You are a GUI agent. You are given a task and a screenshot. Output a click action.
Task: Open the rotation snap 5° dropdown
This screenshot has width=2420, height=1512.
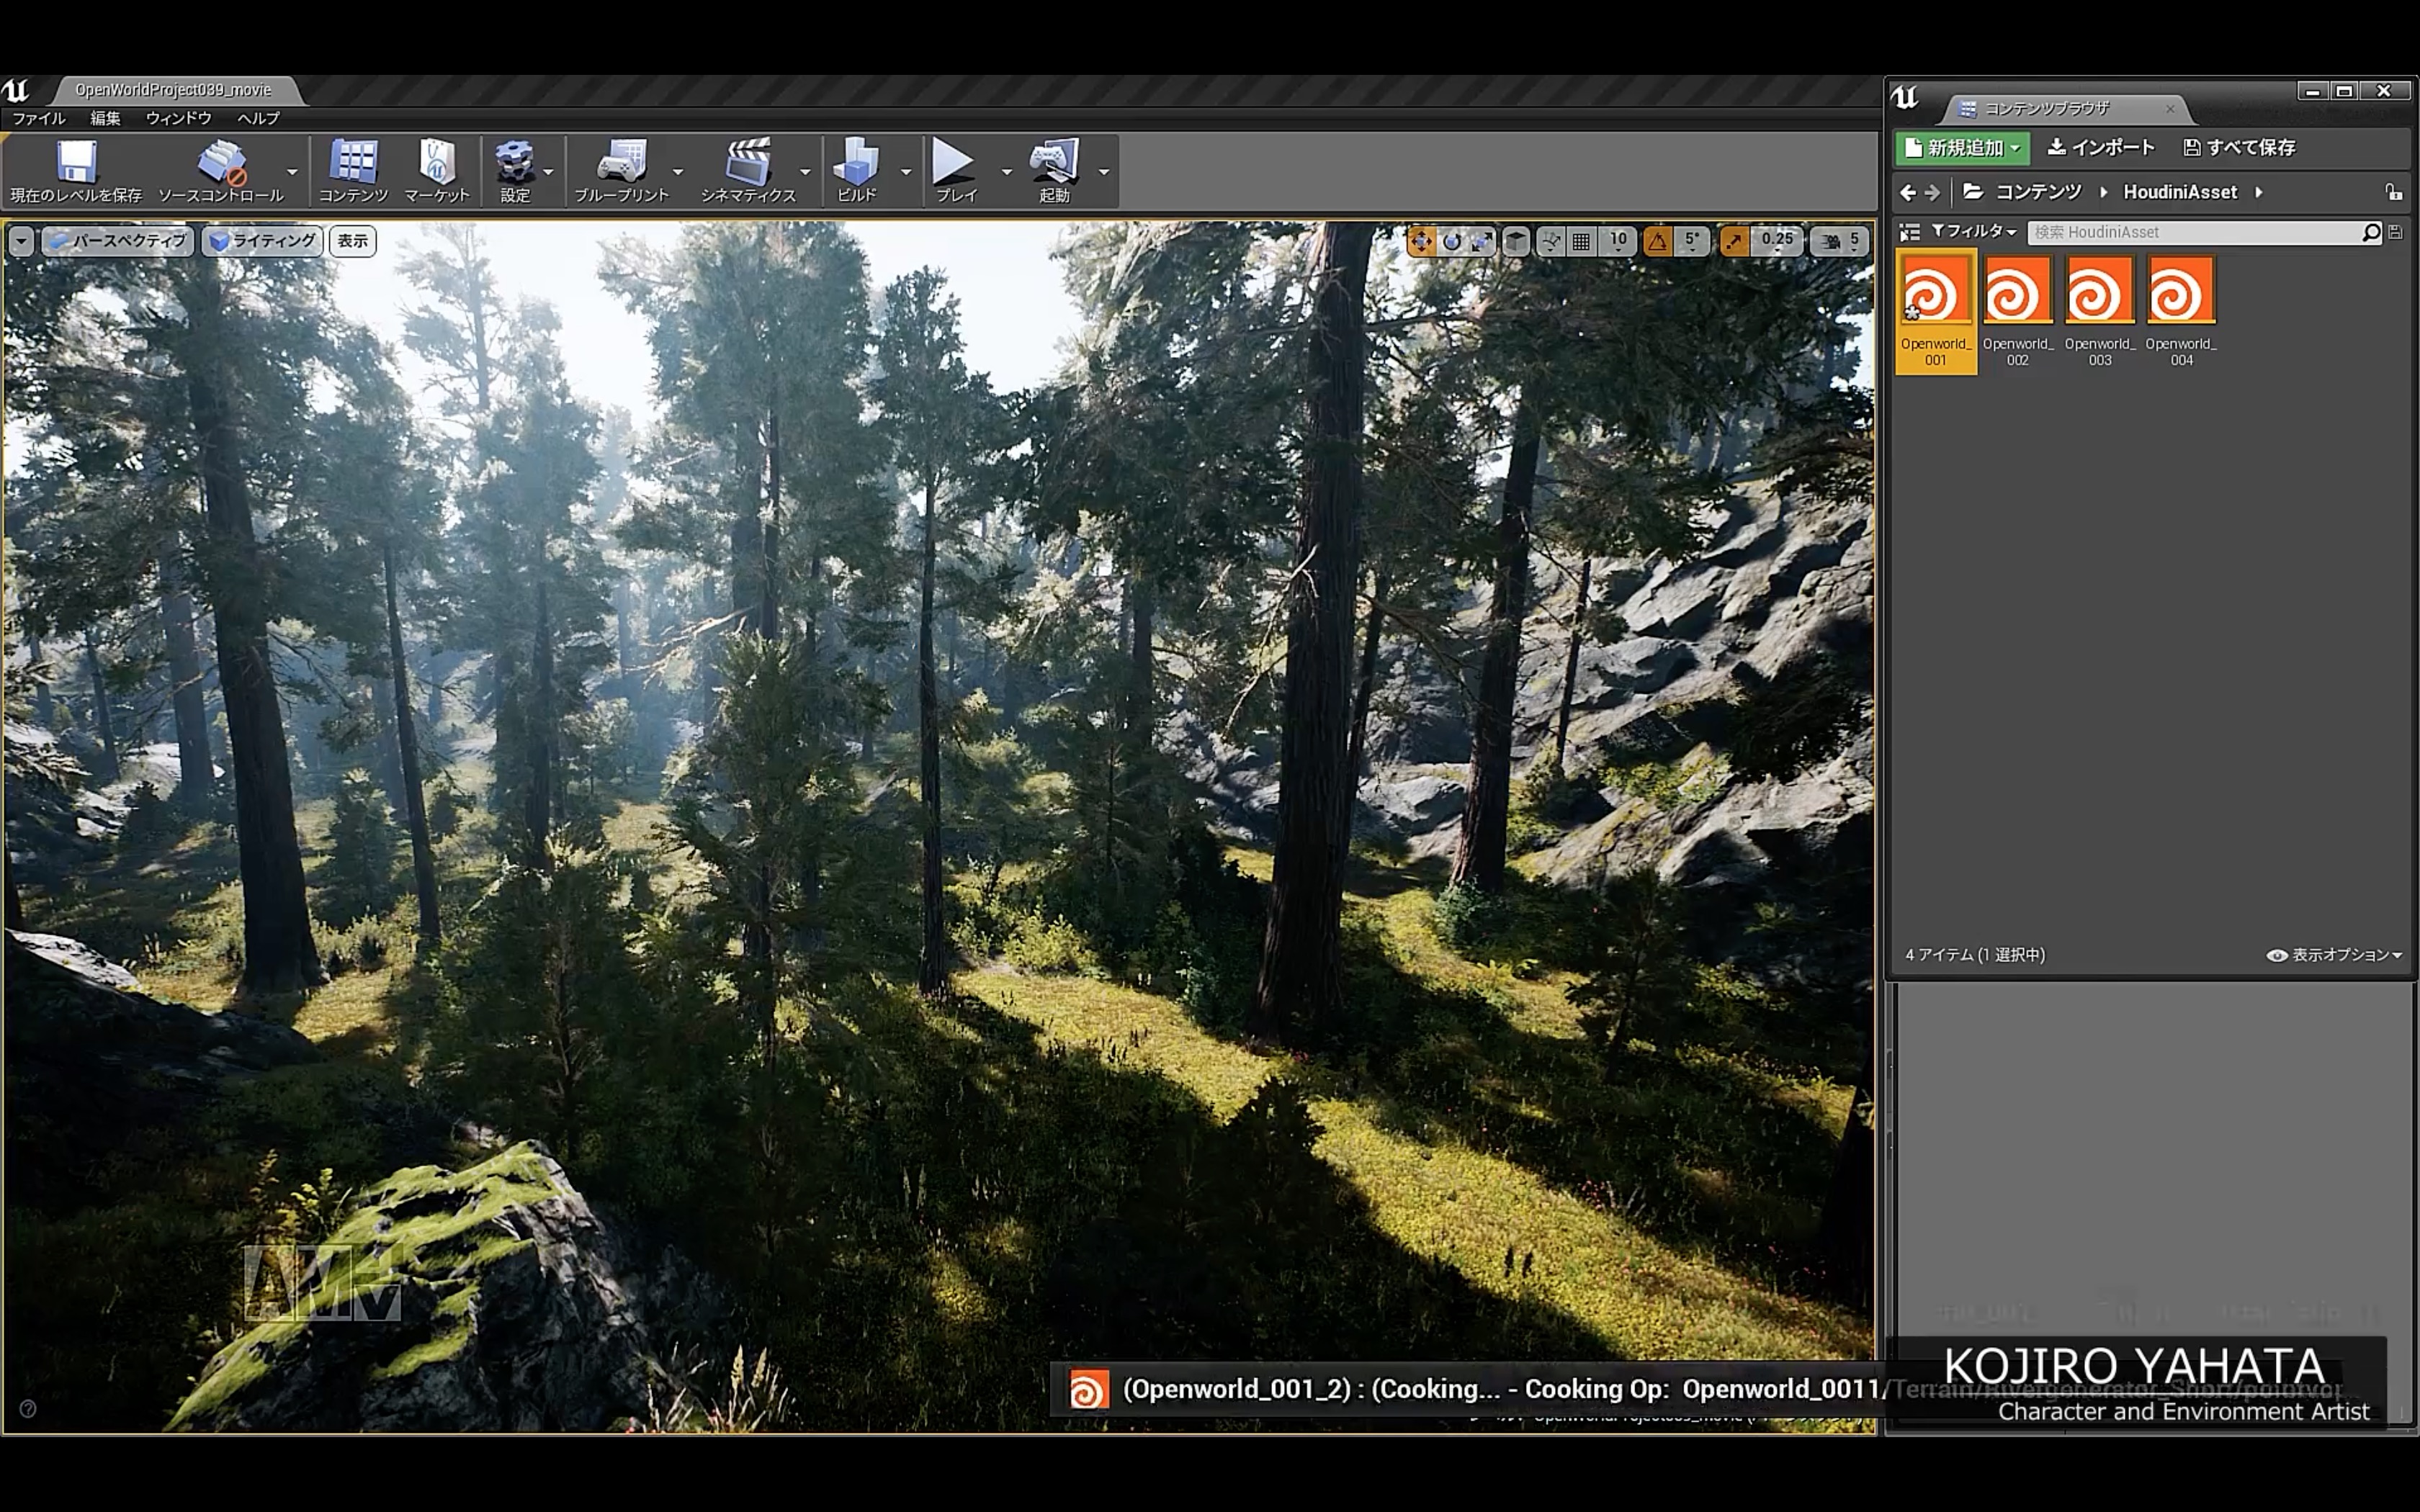(1691, 241)
